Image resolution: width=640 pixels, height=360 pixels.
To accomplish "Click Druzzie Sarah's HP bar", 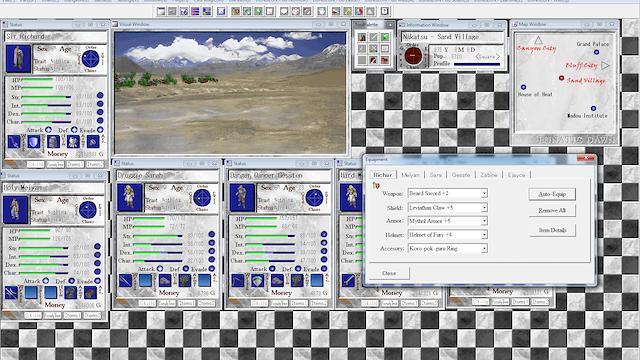I will [149, 219].
